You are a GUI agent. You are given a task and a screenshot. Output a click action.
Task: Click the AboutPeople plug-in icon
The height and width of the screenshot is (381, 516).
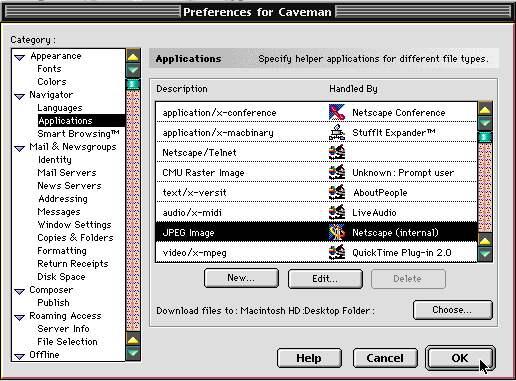coord(337,192)
